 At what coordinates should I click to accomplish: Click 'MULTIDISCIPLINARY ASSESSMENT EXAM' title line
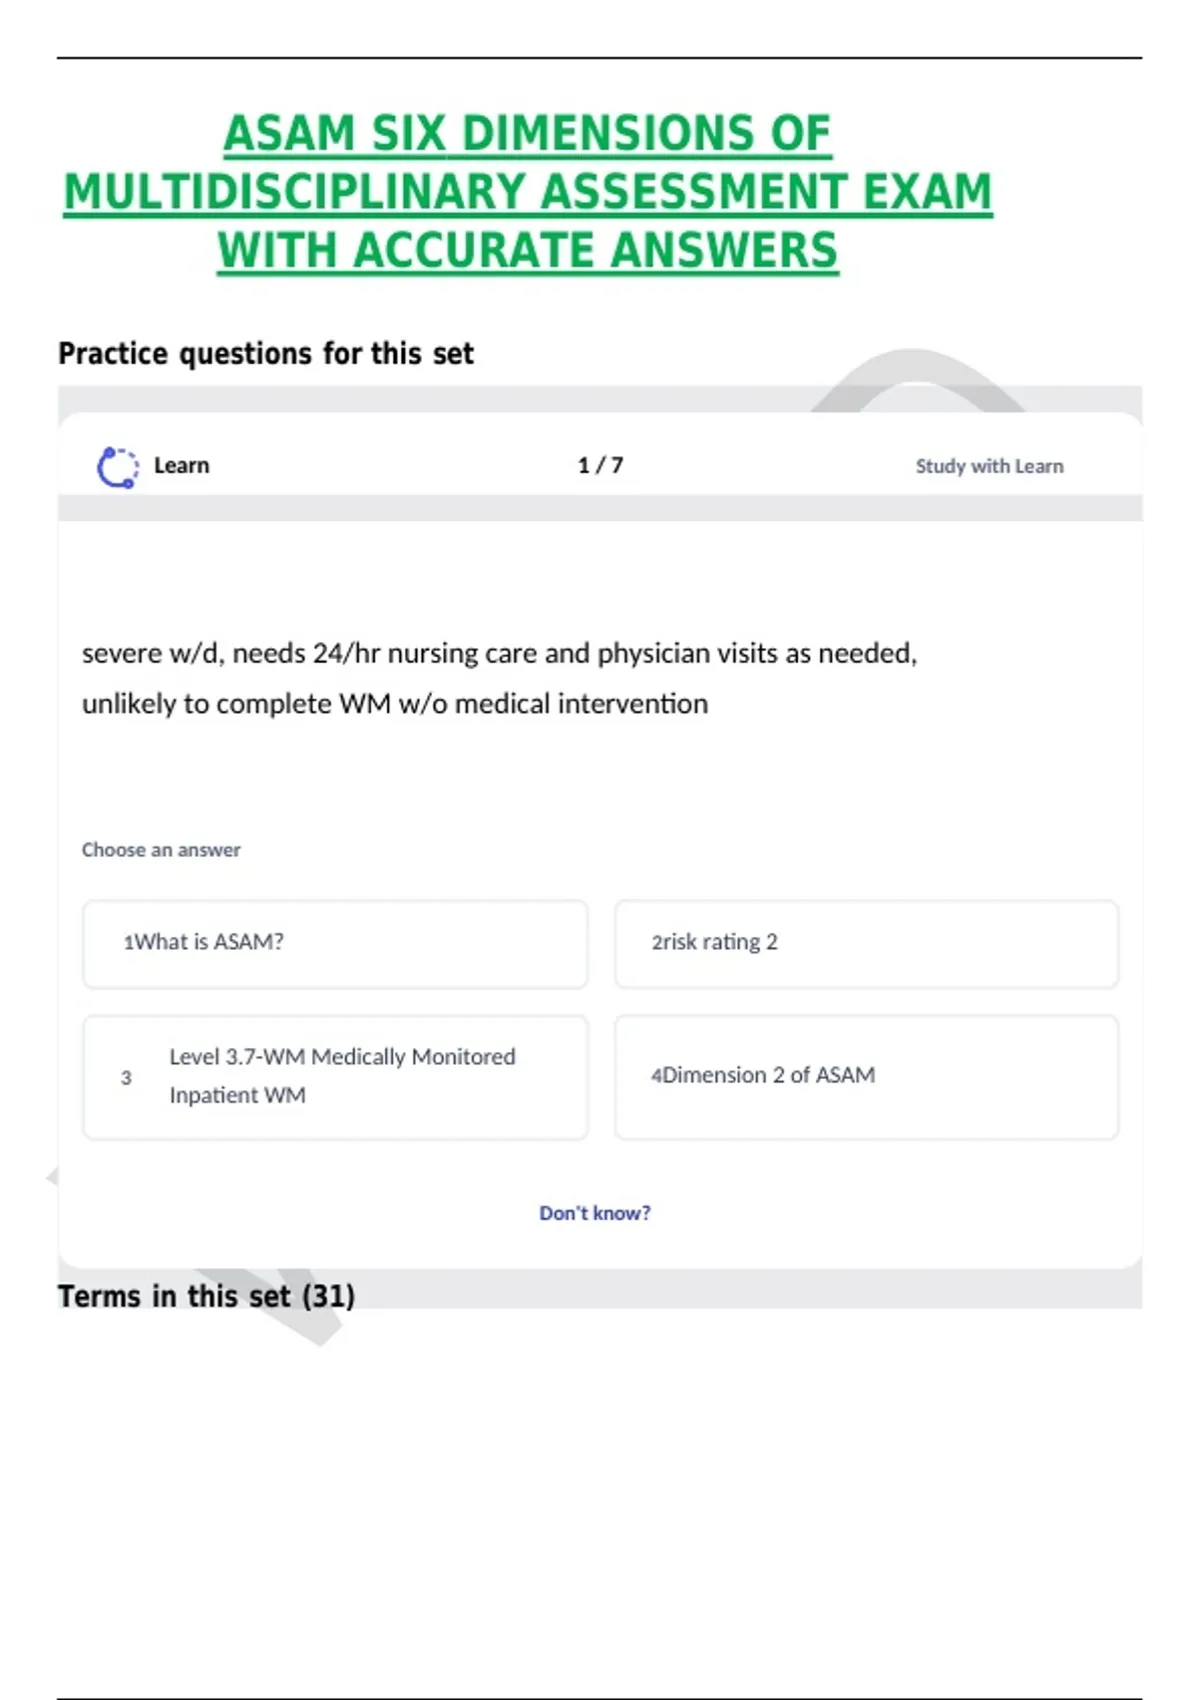pyautogui.click(x=527, y=192)
